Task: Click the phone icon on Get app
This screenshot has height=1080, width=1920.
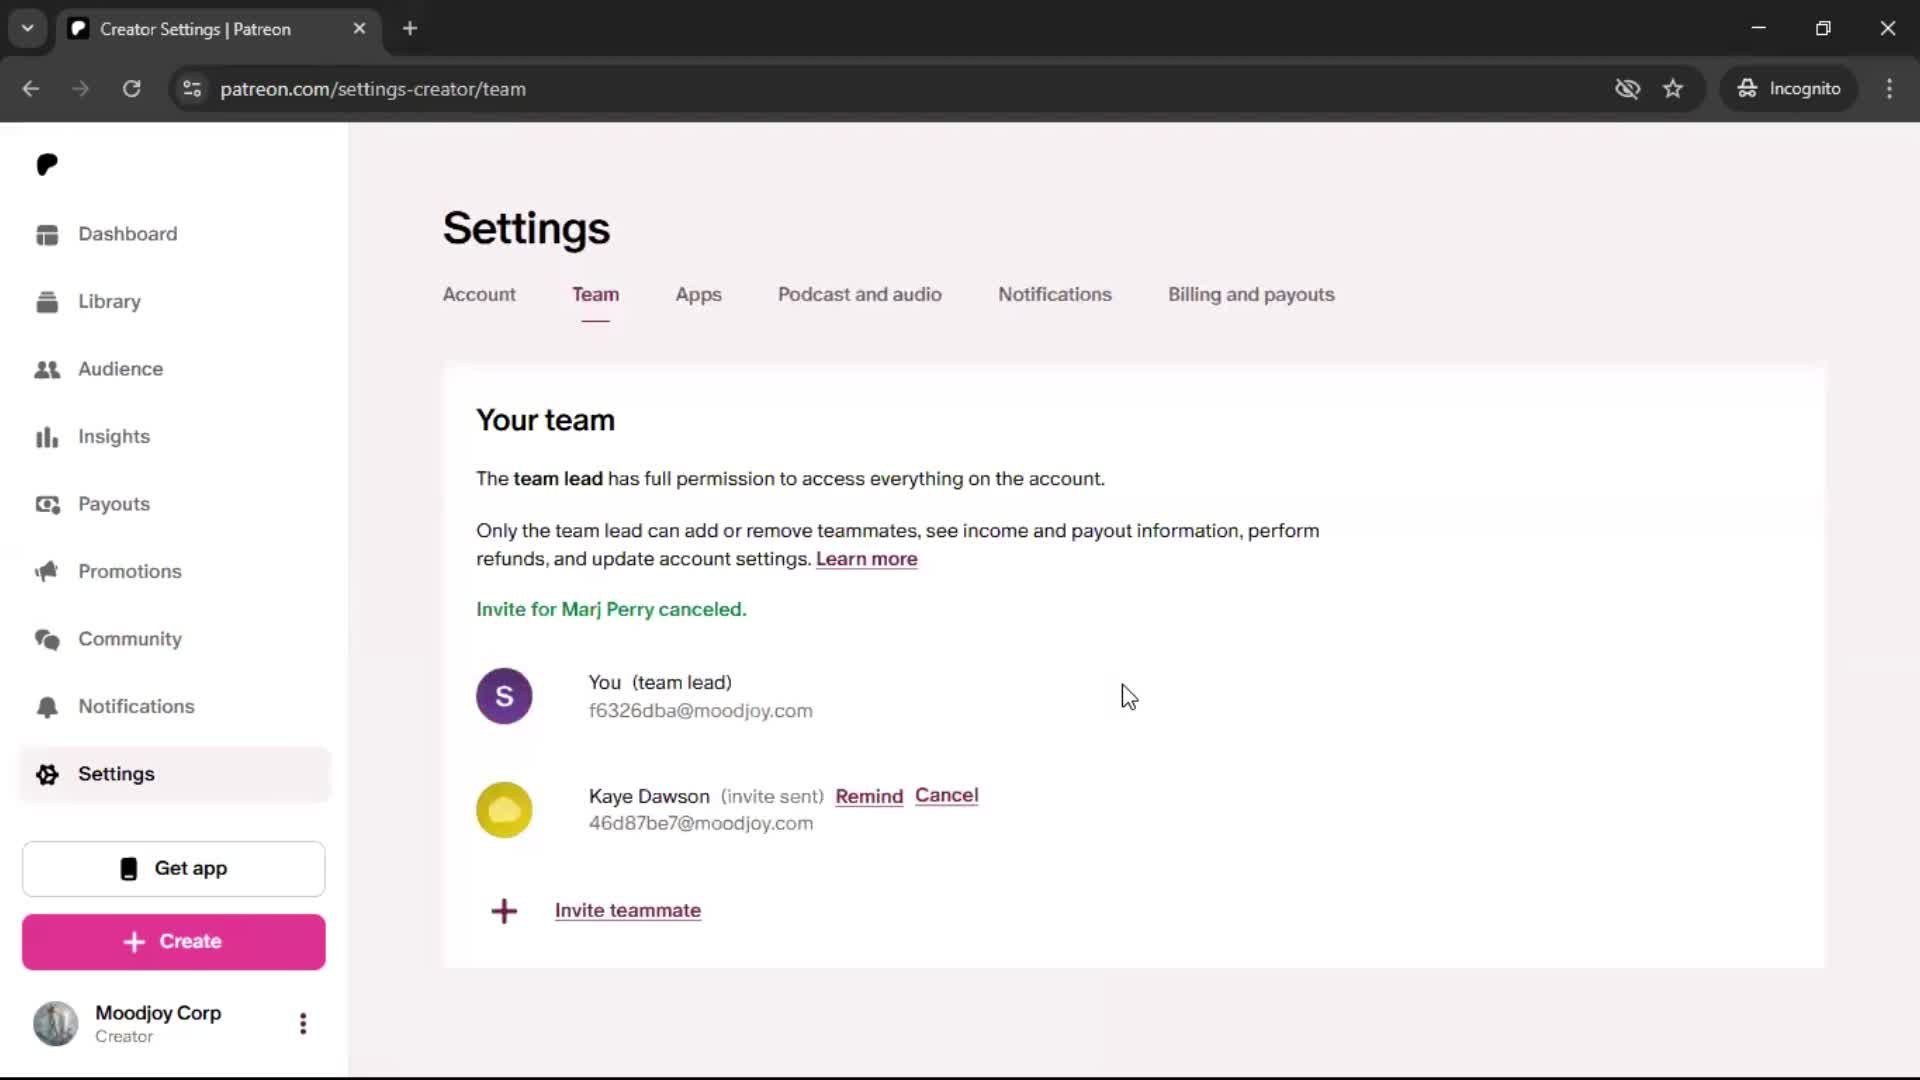Action: point(129,869)
